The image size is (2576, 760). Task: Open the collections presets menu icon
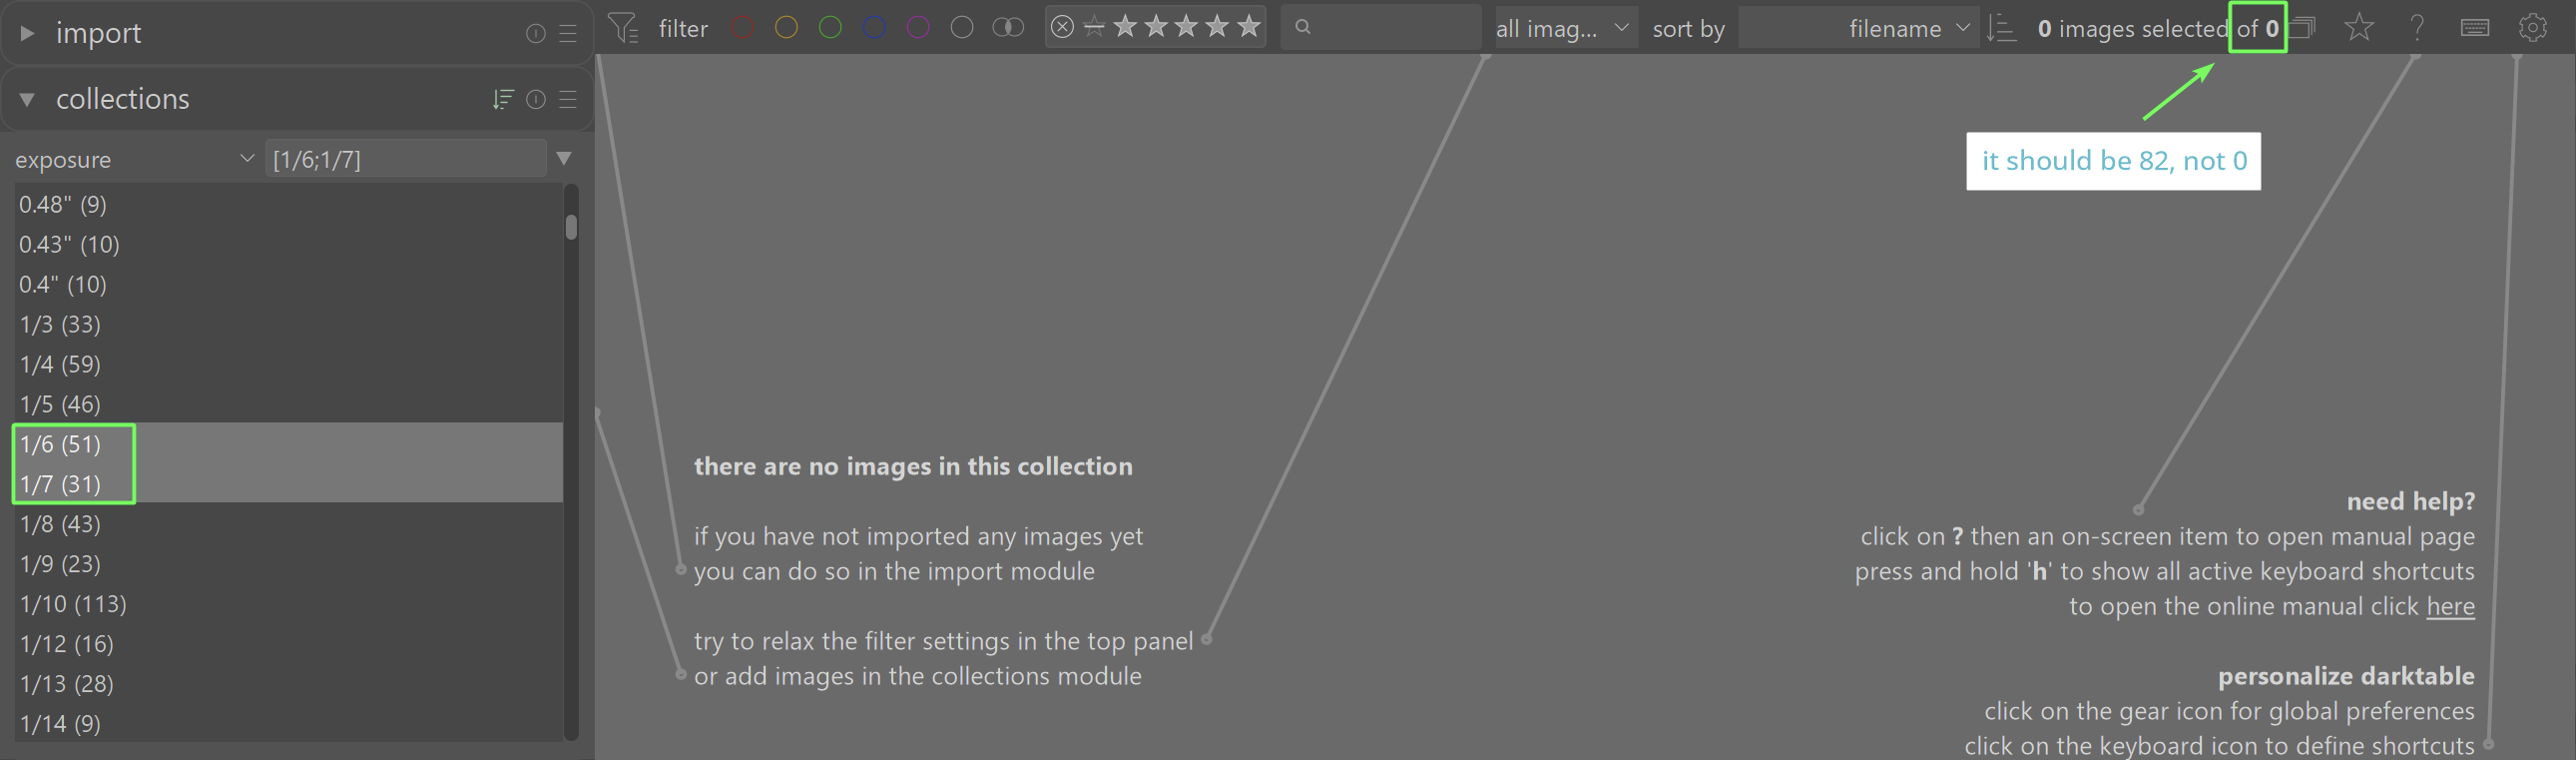pyautogui.click(x=568, y=99)
